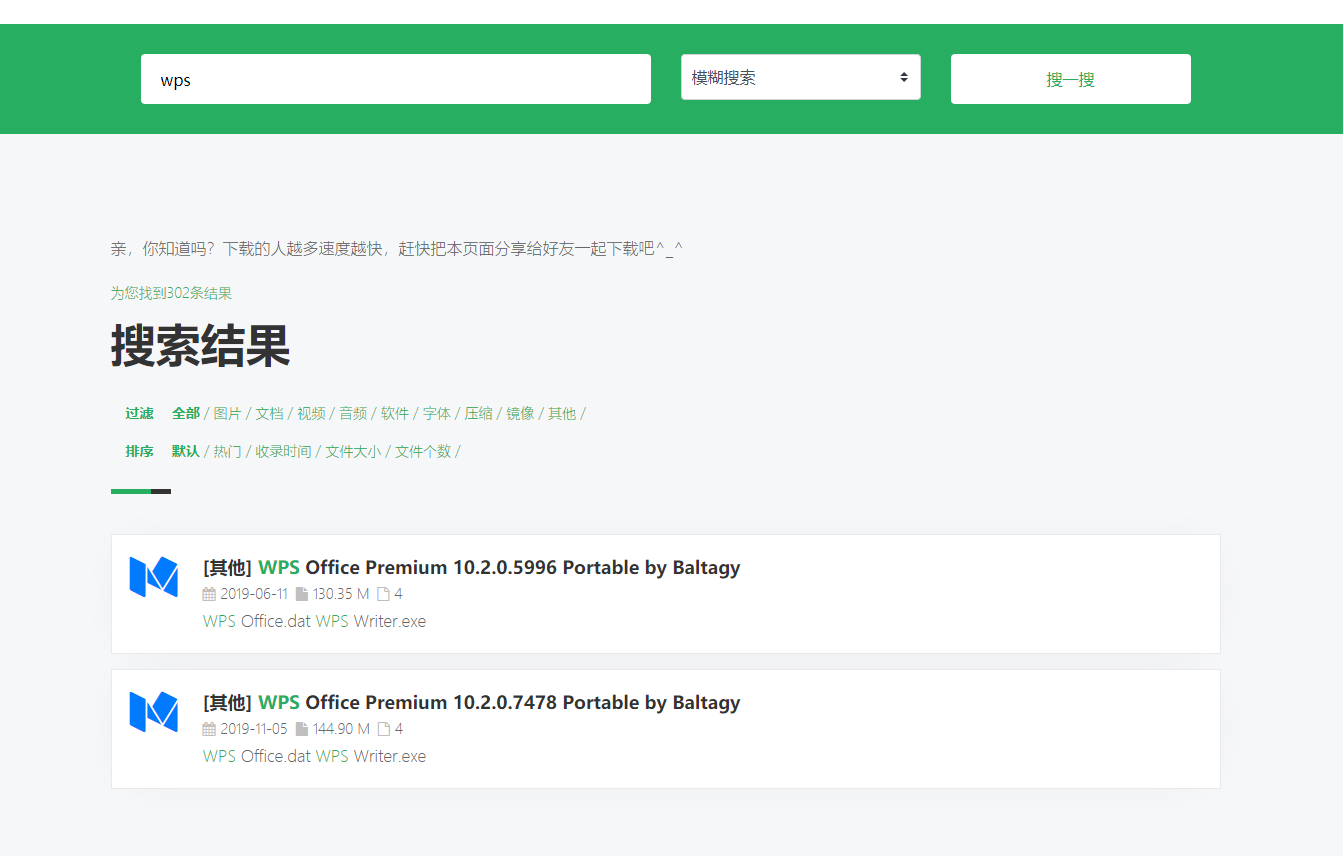The height and width of the screenshot is (856, 1343).
Task: Select the 压缩 filter category
Action: click(x=478, y=413)
